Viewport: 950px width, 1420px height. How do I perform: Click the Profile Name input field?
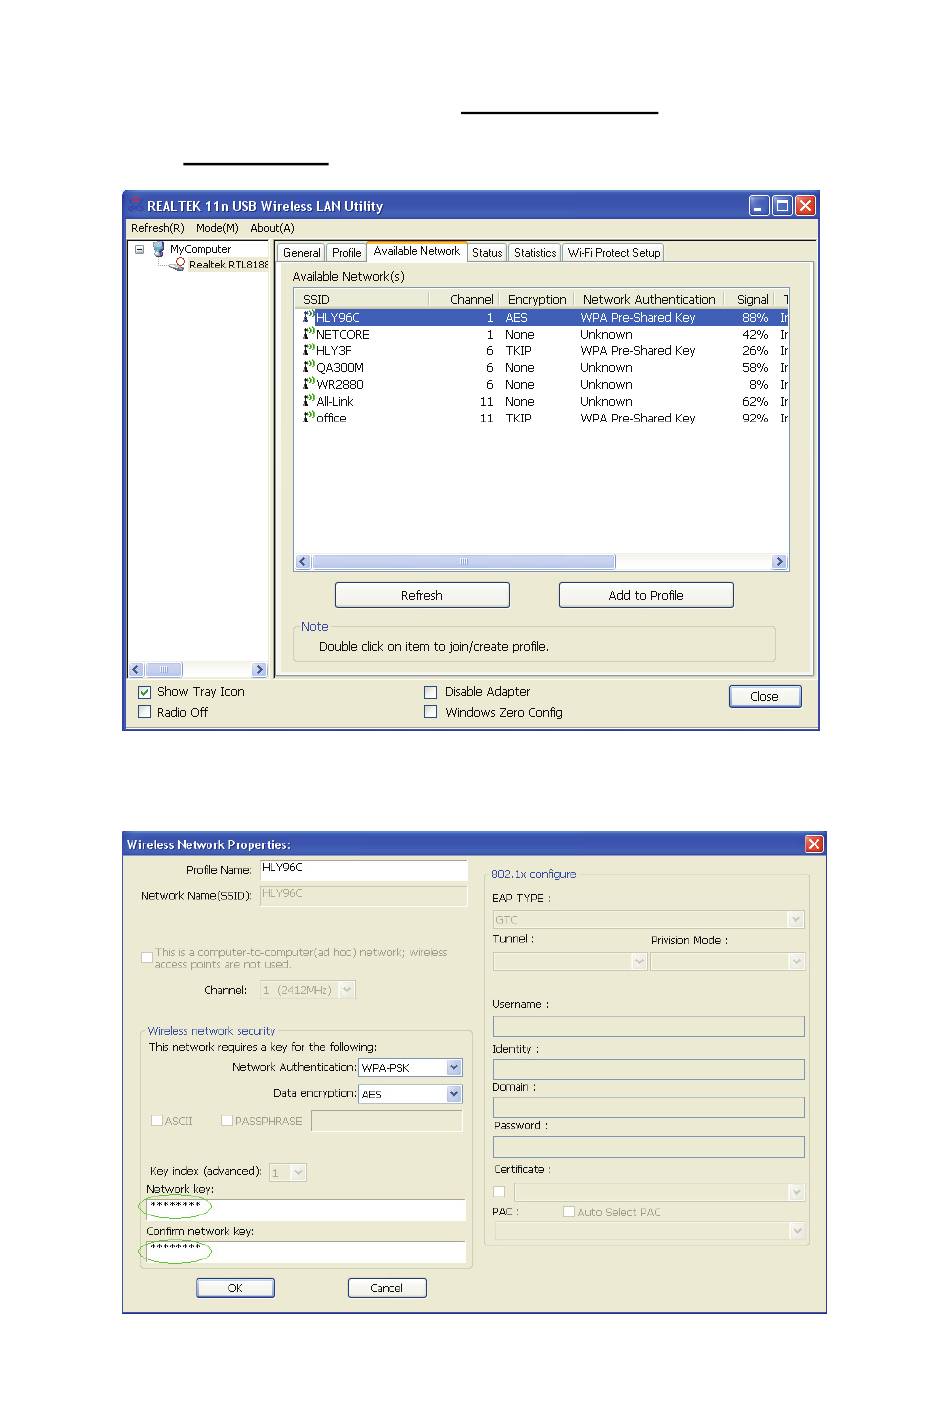[x=363, y=870]
